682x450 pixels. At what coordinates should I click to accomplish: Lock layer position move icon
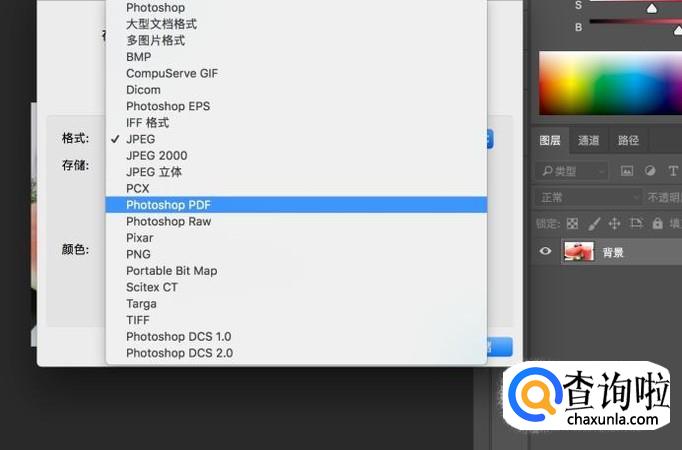pyautogui.click(x=614, y=223)
